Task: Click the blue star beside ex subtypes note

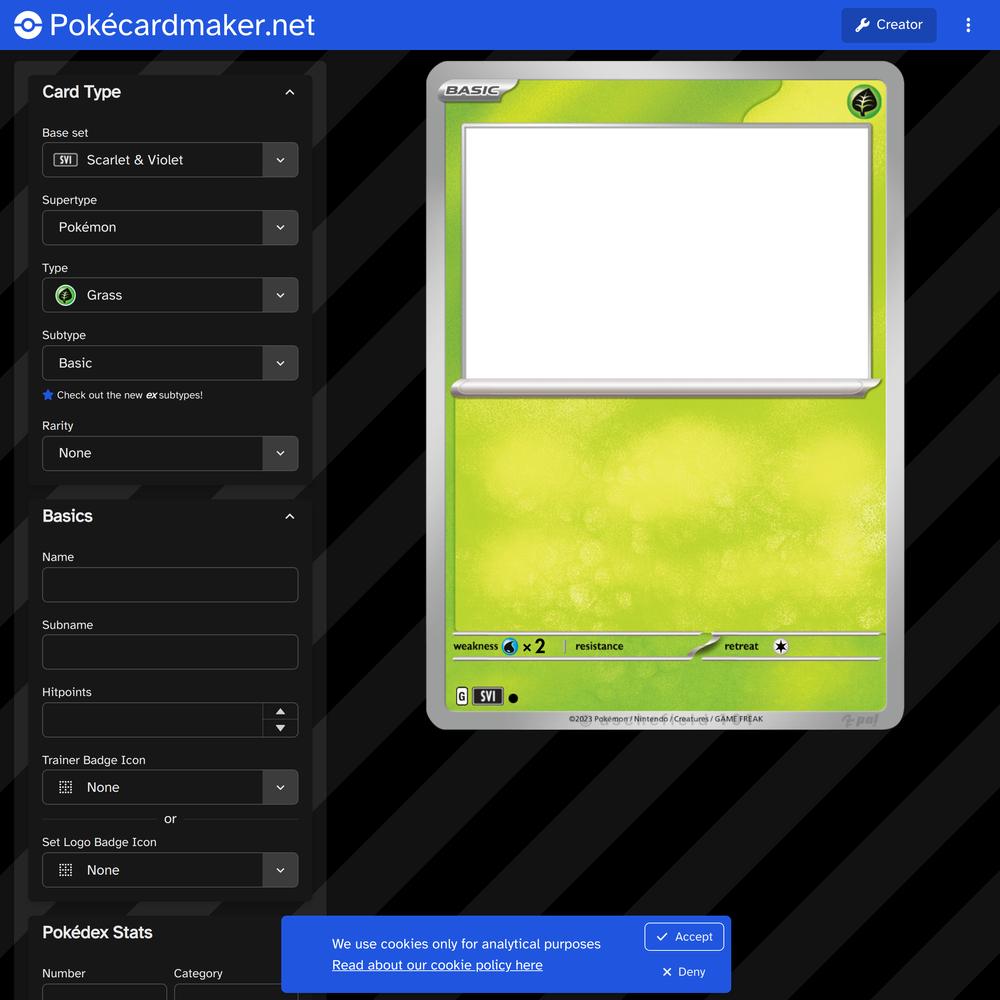Action: (x=48, y=395)
